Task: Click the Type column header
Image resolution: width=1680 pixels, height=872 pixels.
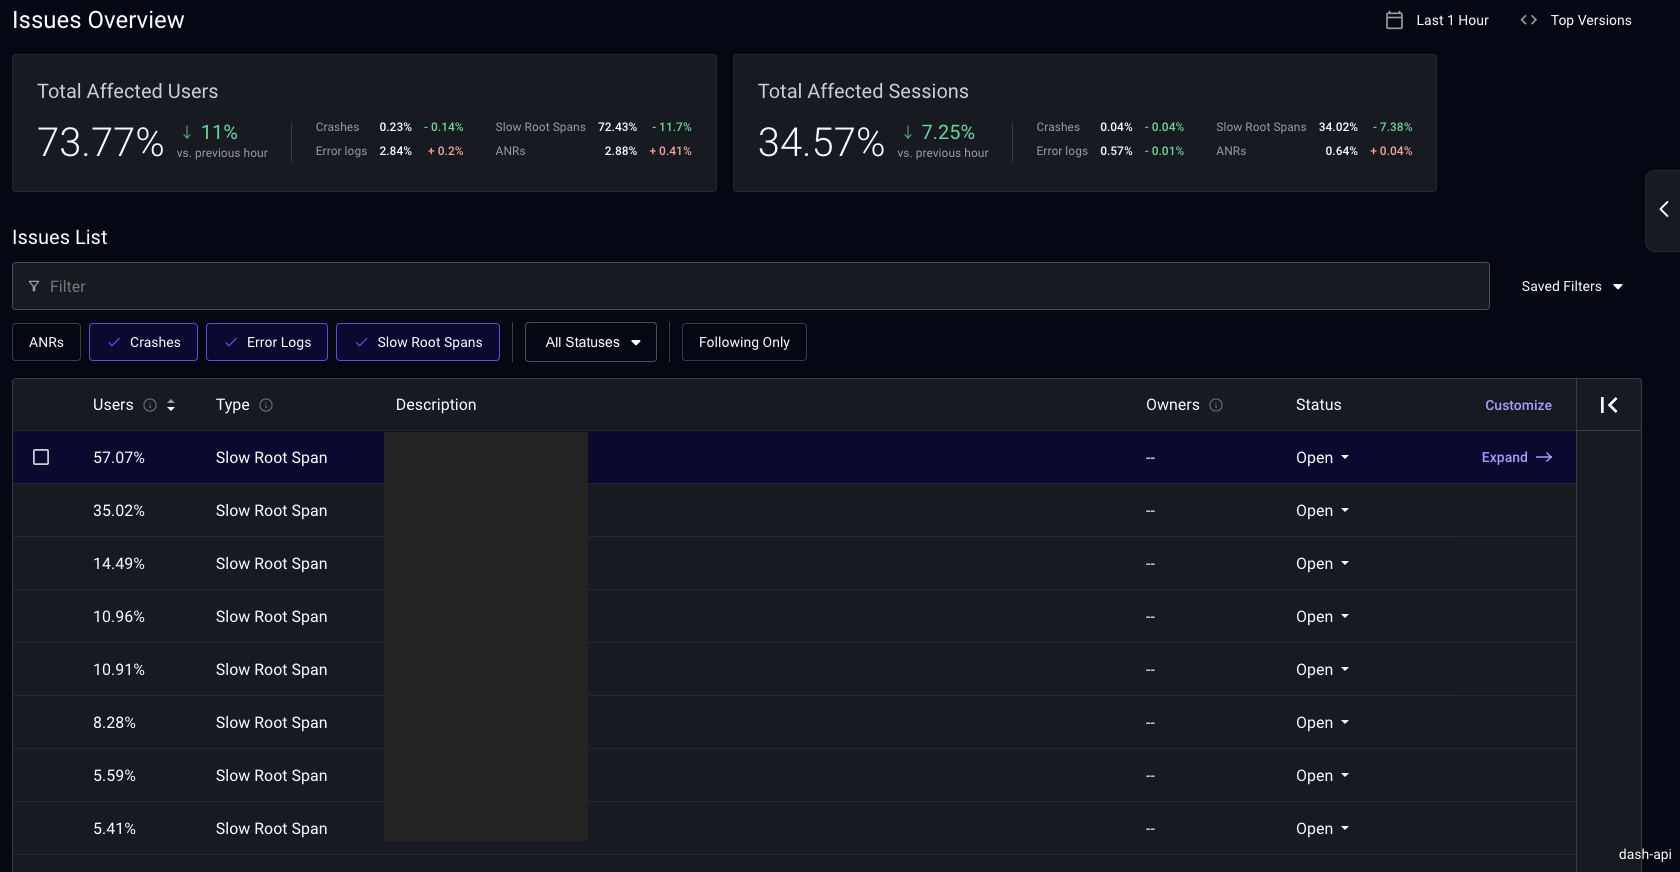Action: coord(233,405)
